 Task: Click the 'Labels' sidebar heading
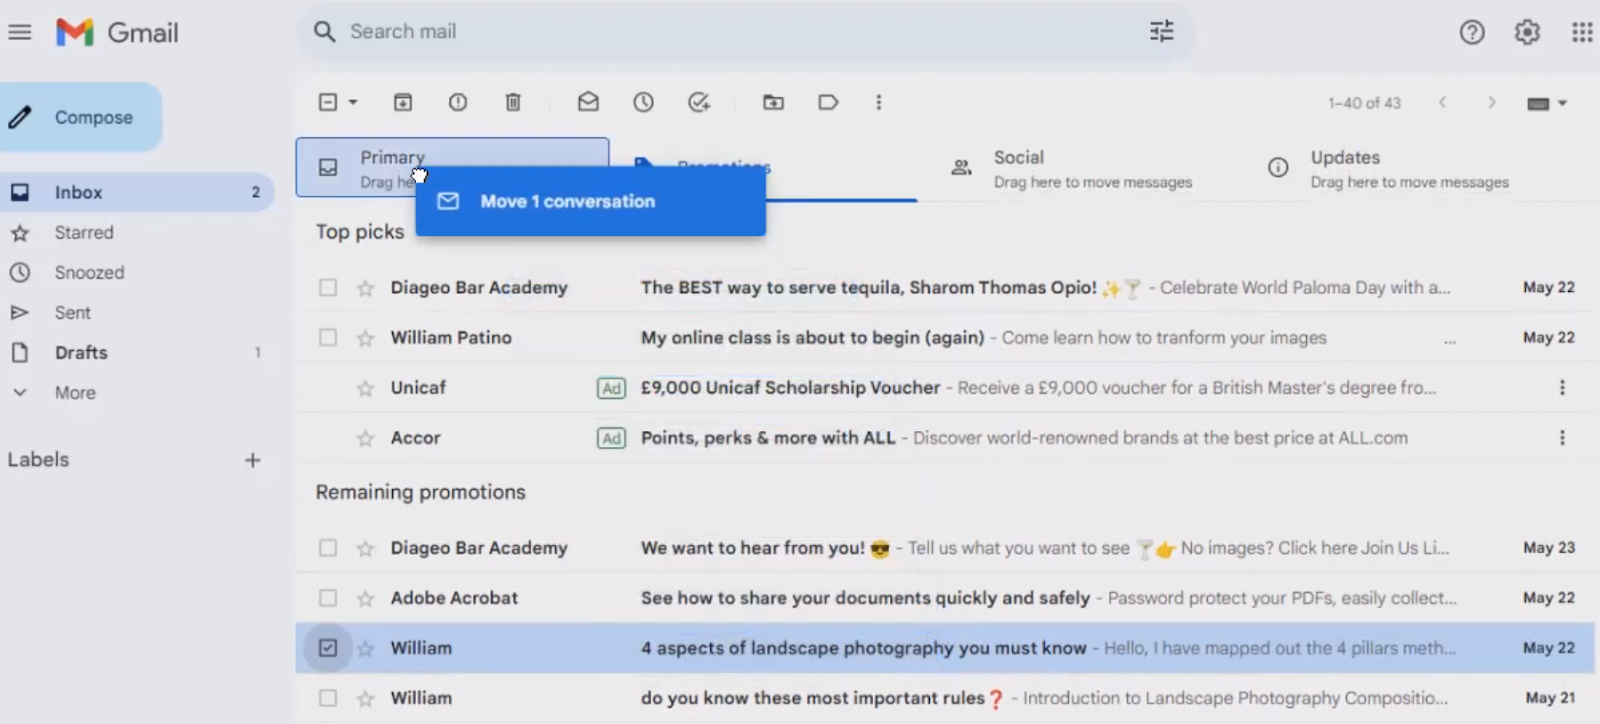(38, 460)
